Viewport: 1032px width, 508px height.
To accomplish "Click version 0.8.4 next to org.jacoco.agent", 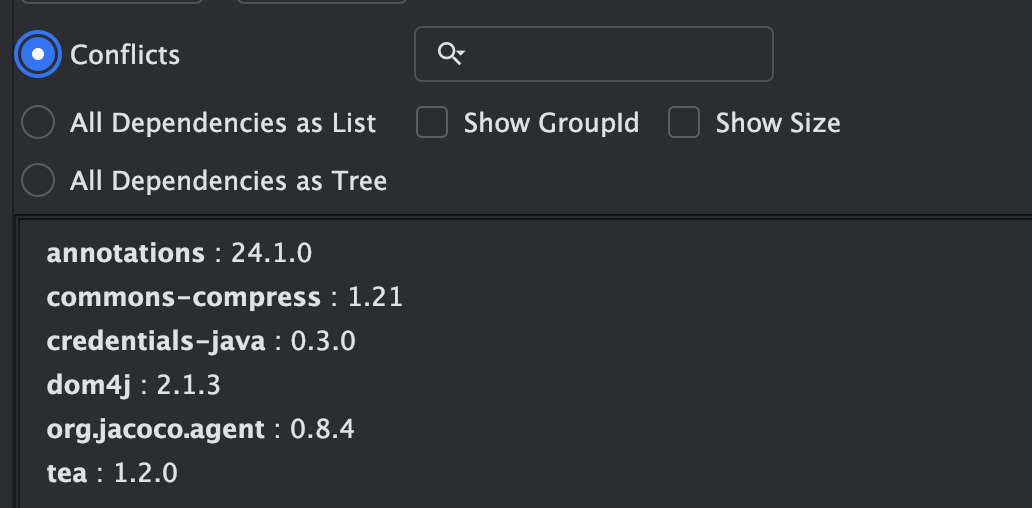I will [322, 429].
